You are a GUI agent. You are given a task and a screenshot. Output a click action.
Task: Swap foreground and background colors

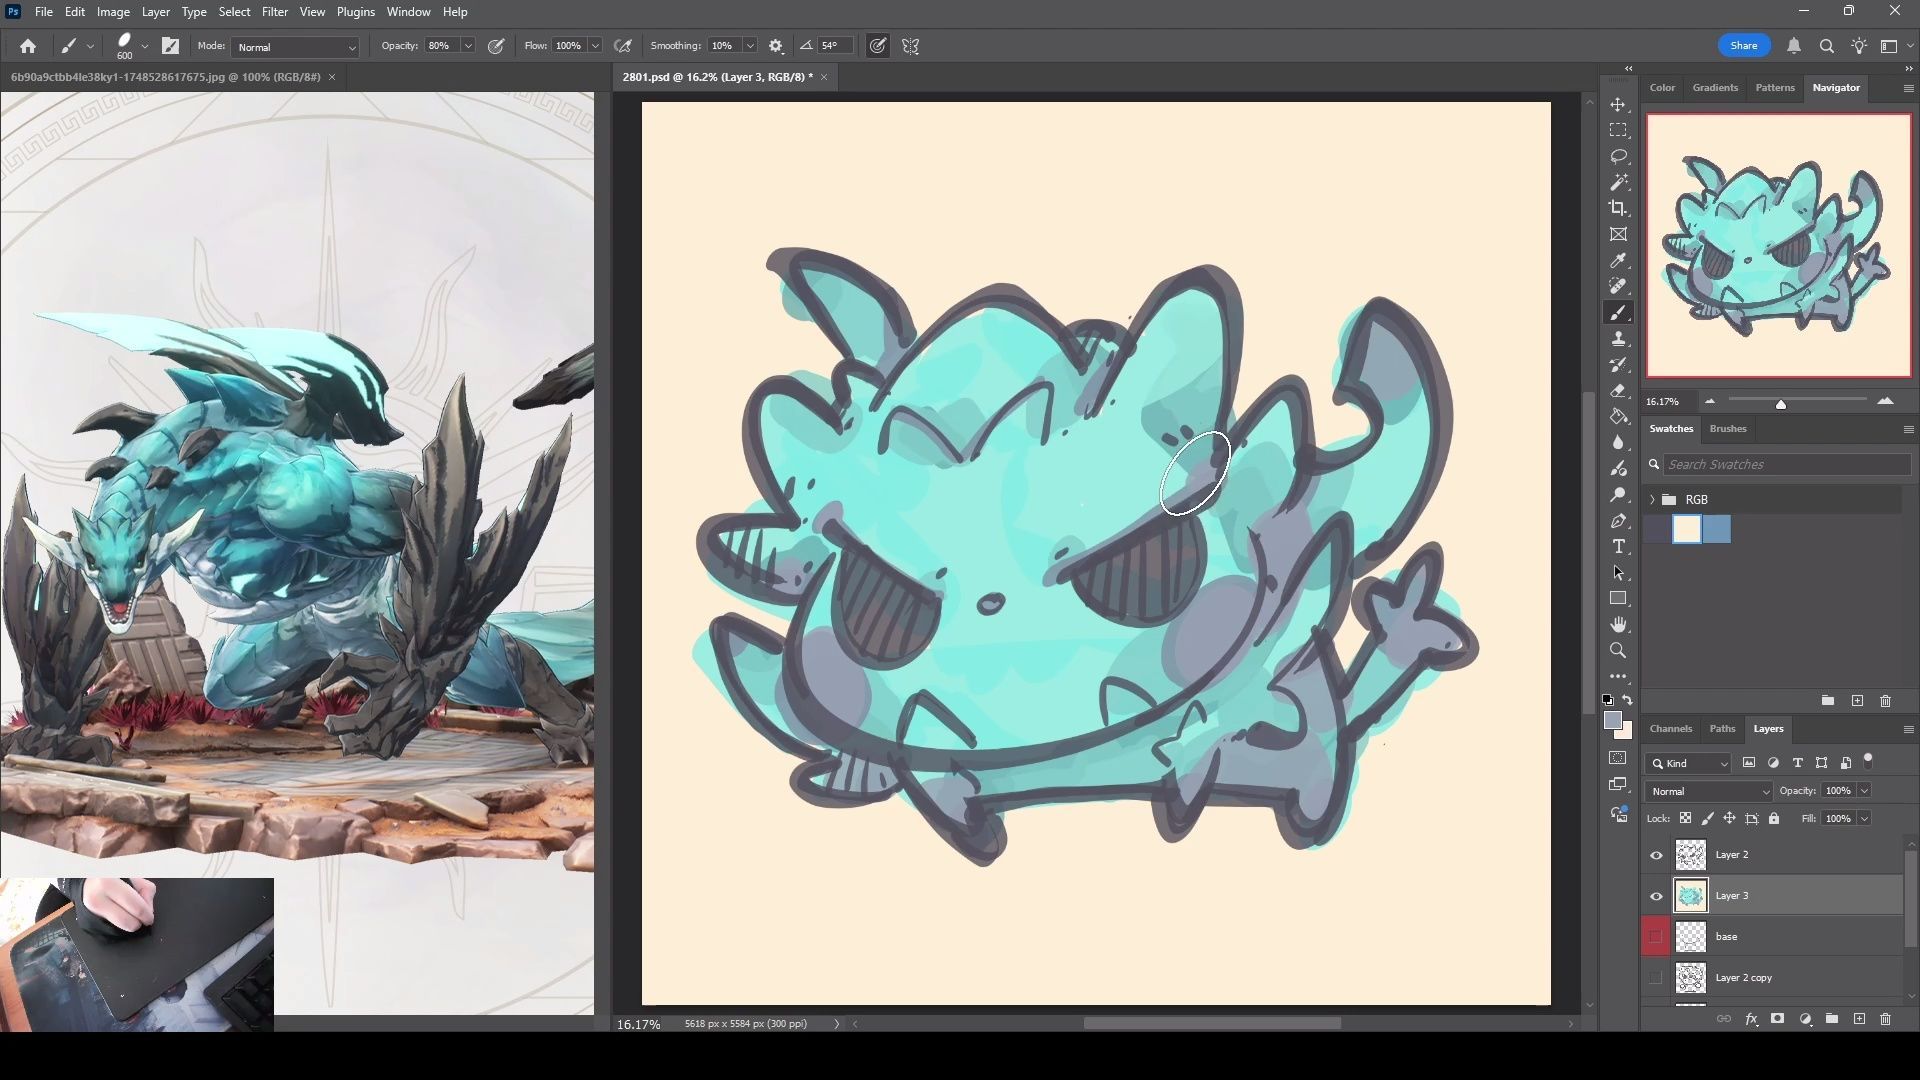[1628, 700]
